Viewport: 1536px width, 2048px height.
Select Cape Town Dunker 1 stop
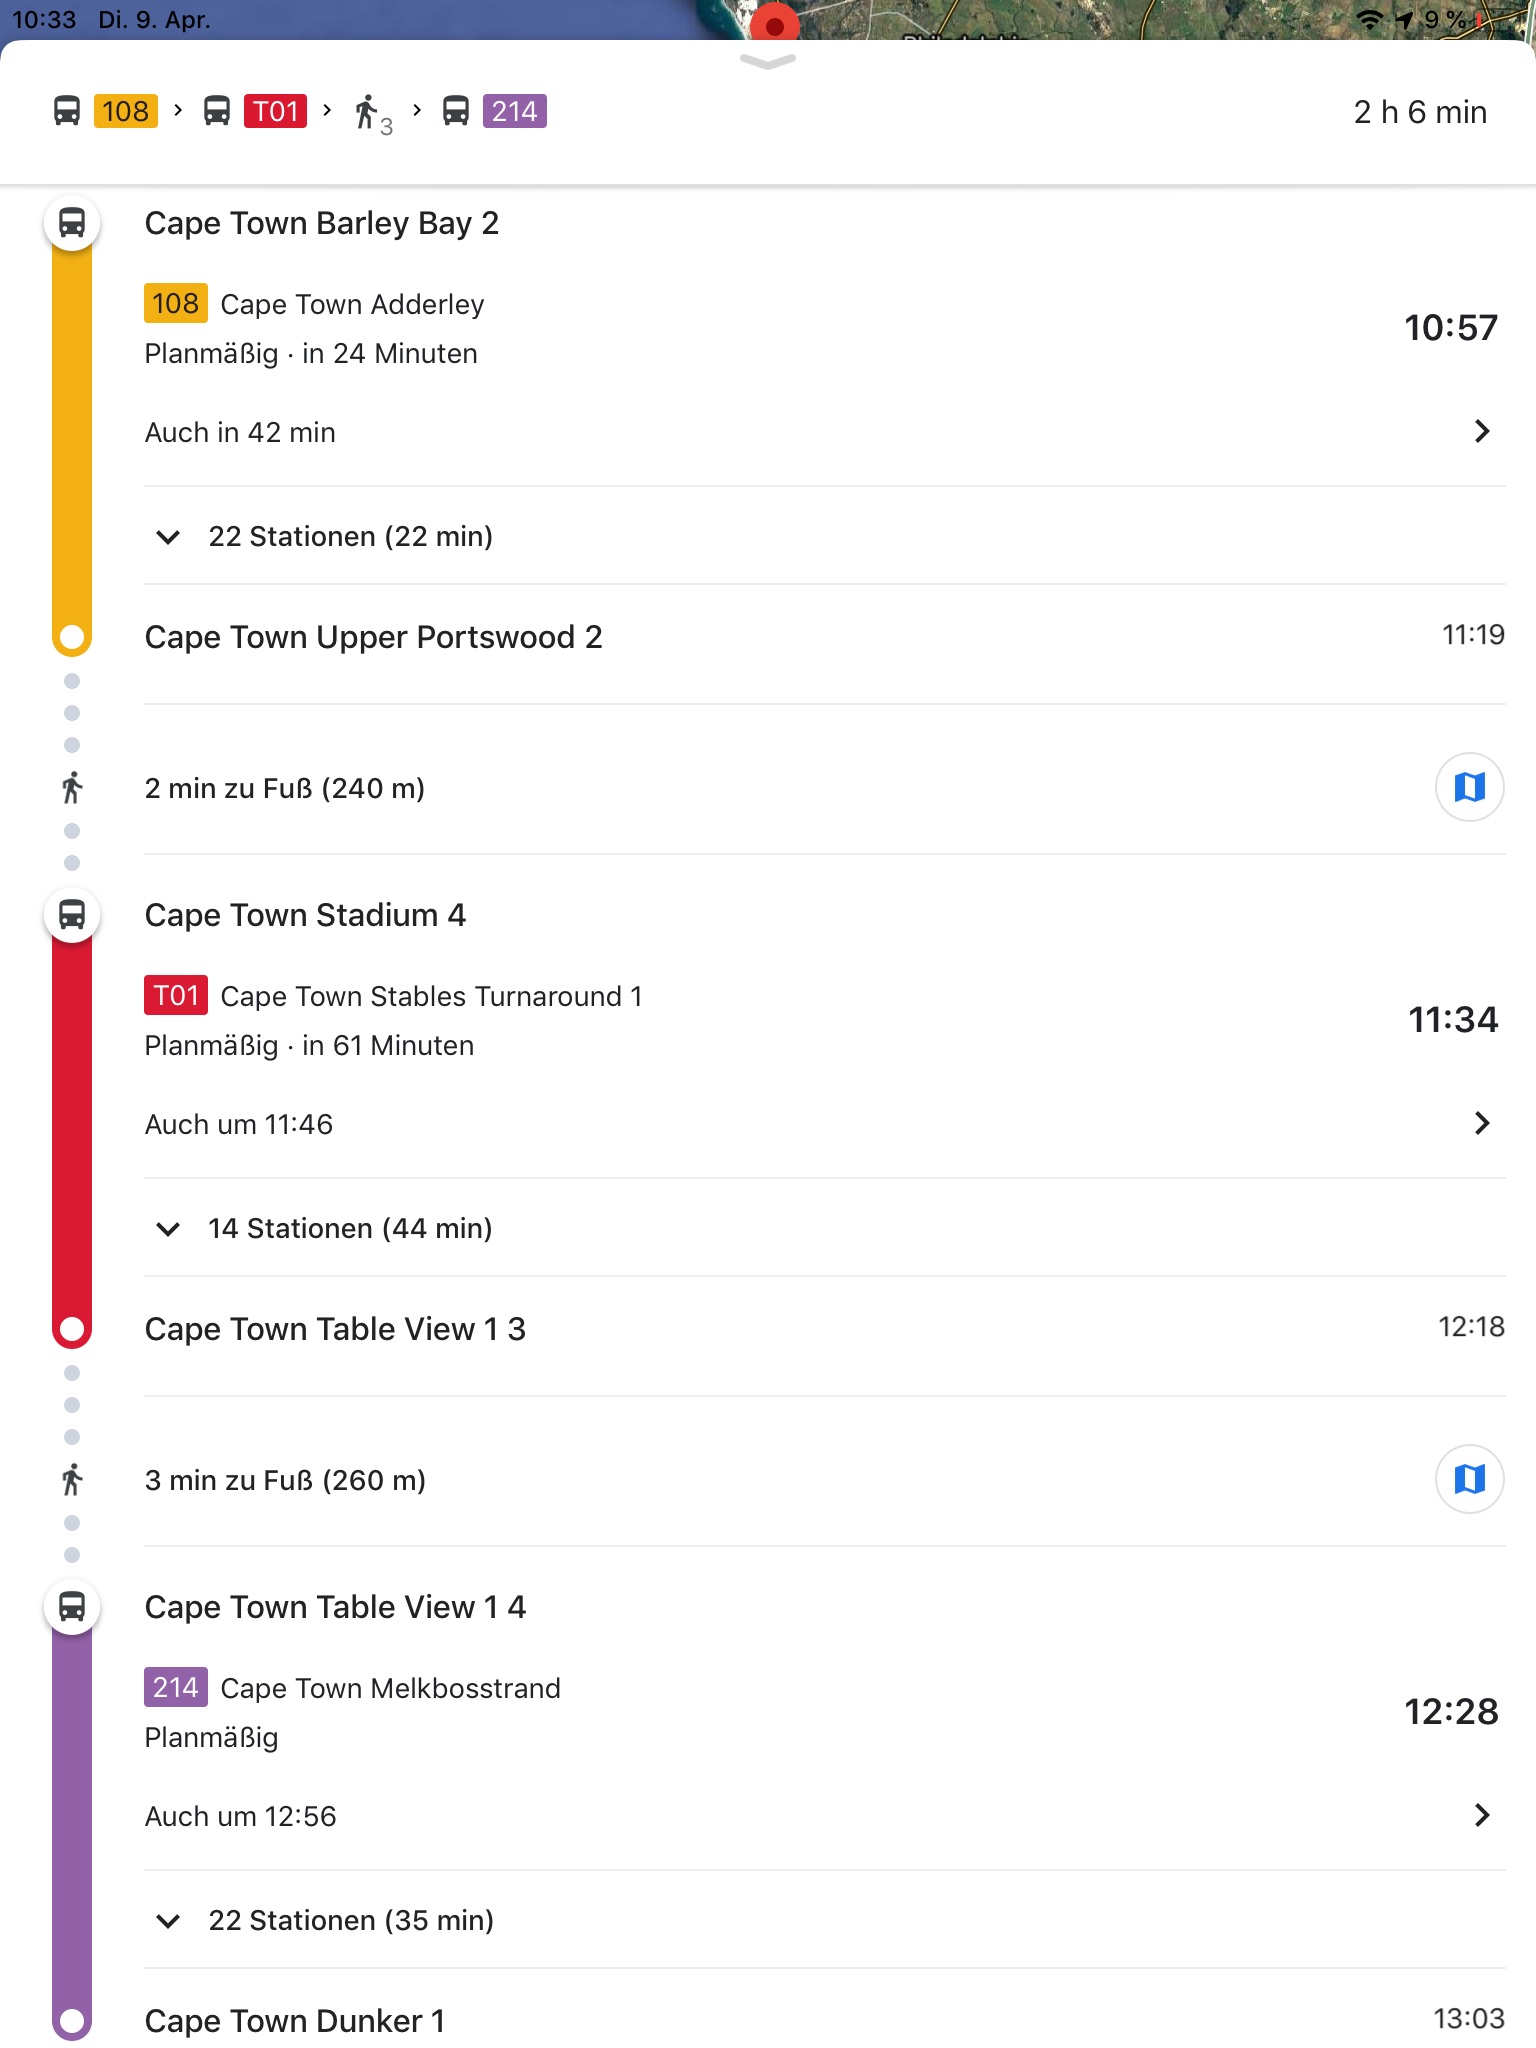coord(295,2021)
